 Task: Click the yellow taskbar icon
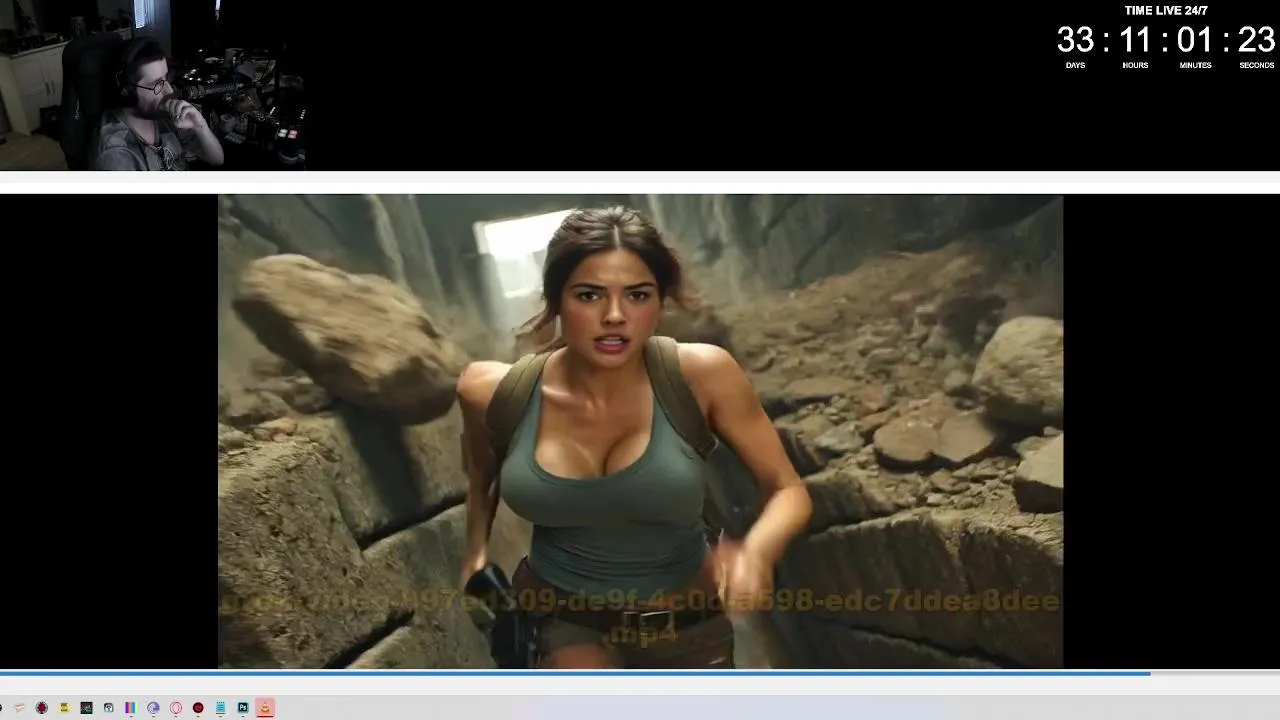(x=64, y=707)
